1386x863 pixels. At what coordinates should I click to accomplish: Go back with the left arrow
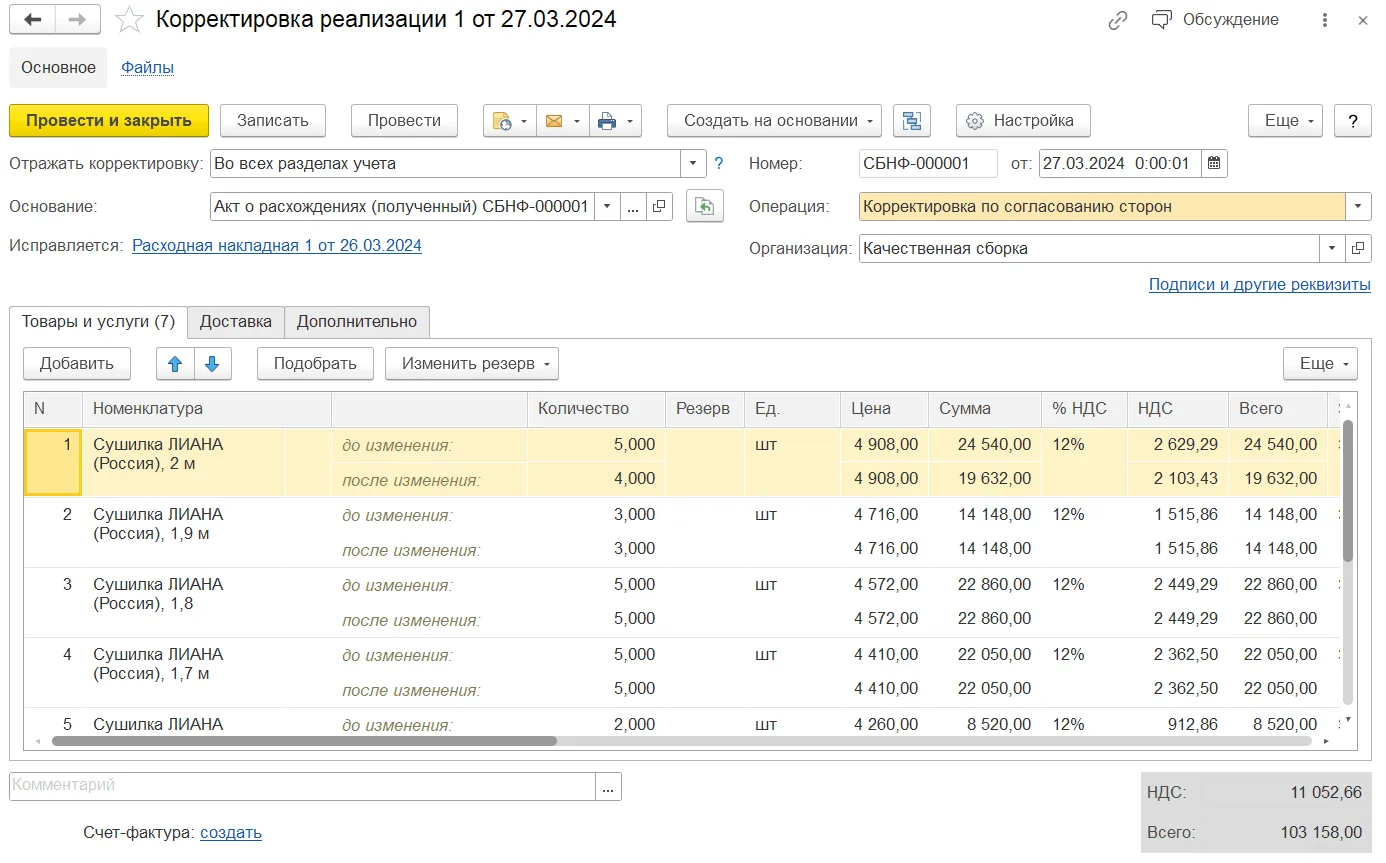[32, 19]
